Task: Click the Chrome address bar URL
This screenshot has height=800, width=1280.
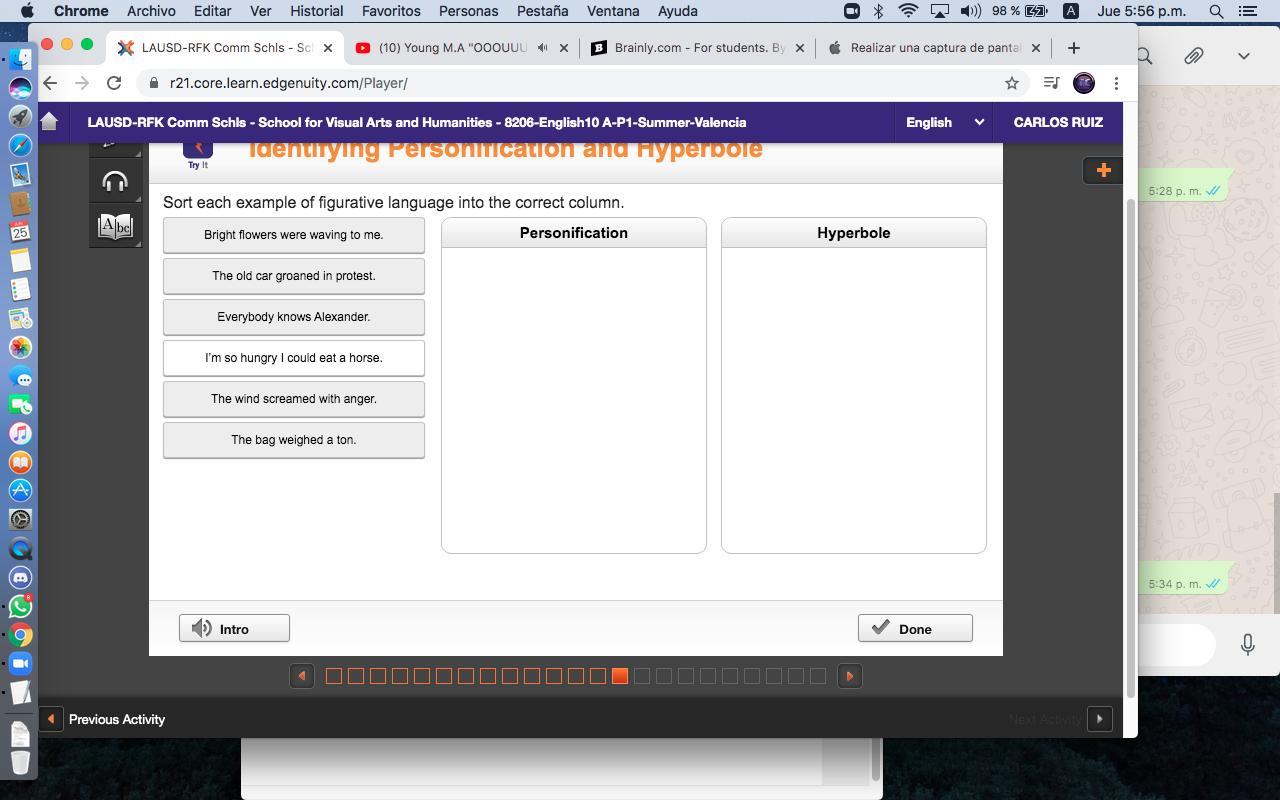Action: (288, 83)
